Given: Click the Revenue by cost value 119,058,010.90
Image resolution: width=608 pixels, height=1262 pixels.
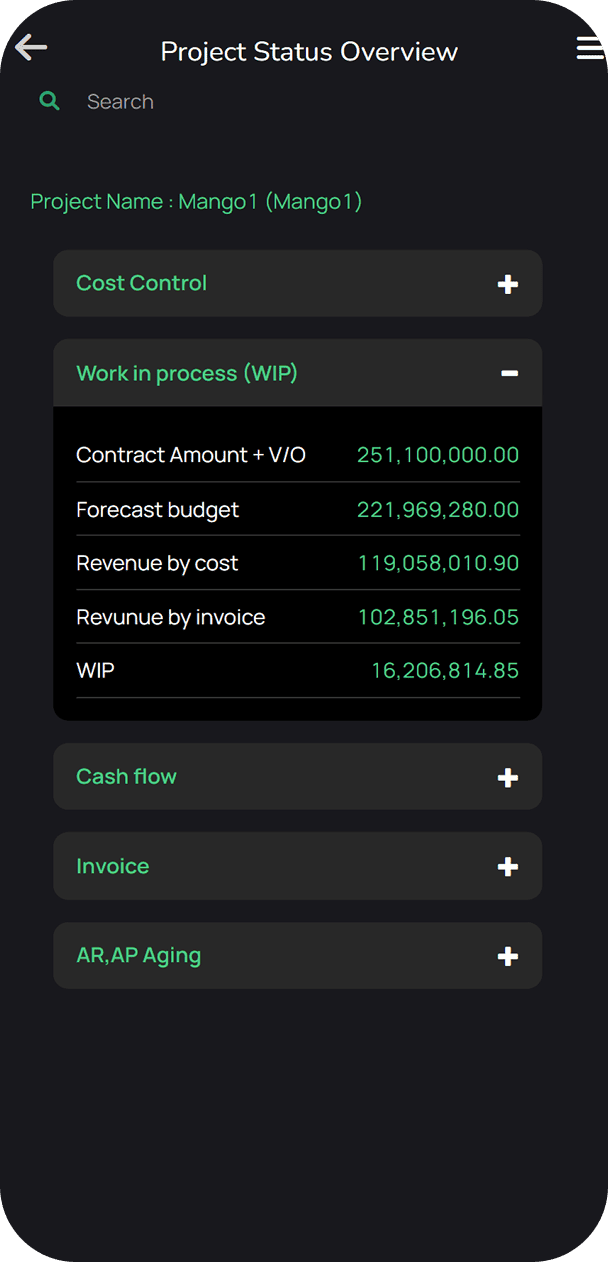Looking at the screenshot, I should (x=438, y=563).
